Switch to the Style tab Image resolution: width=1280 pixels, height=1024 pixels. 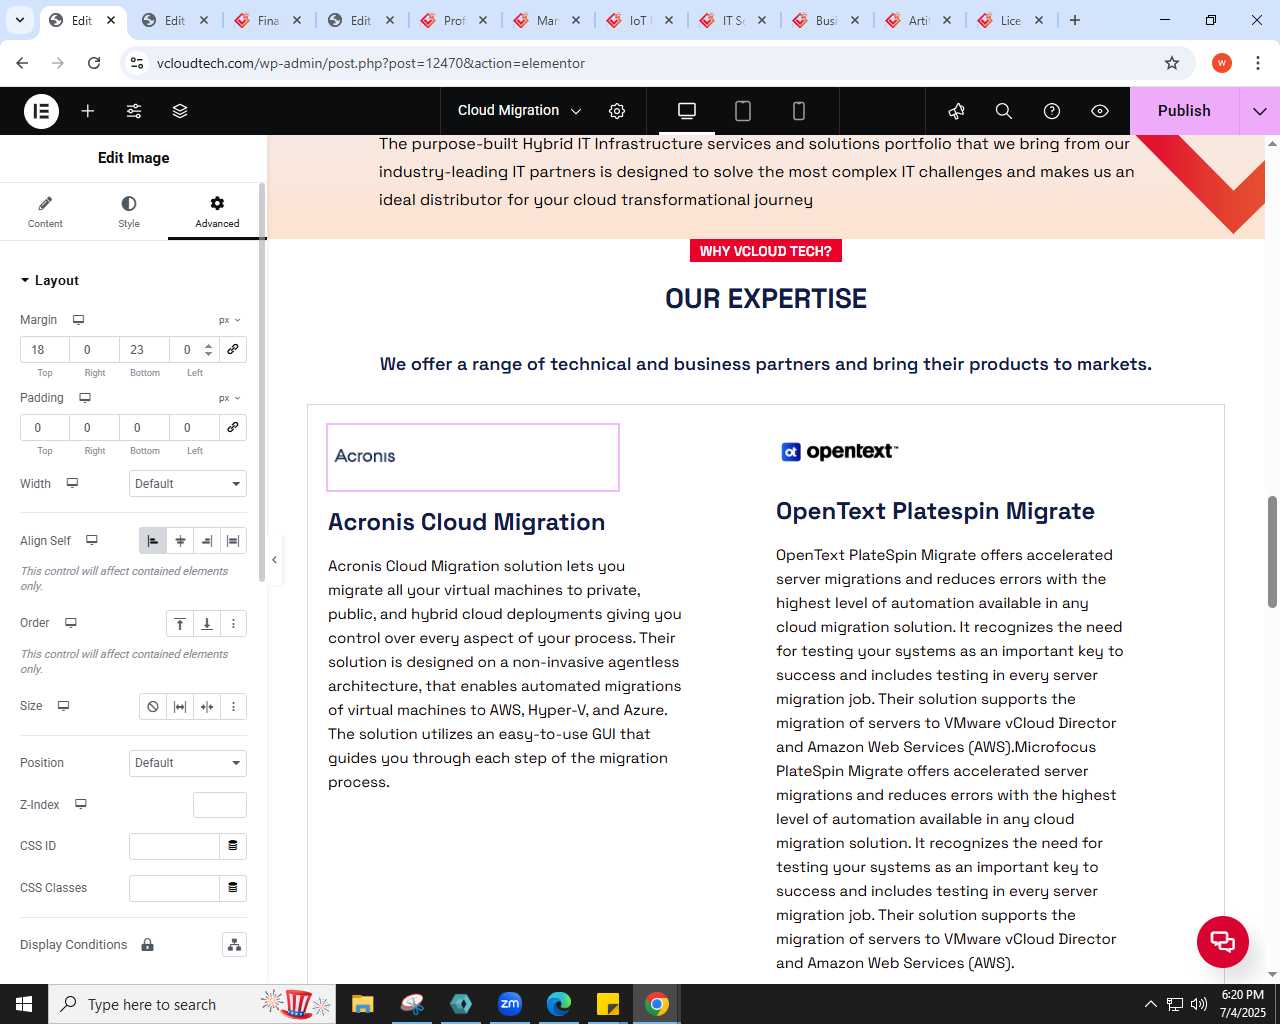129,212
